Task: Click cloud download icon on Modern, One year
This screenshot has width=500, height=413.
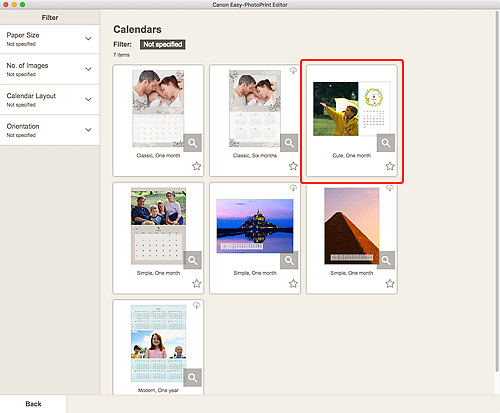Action: point(196,305)
